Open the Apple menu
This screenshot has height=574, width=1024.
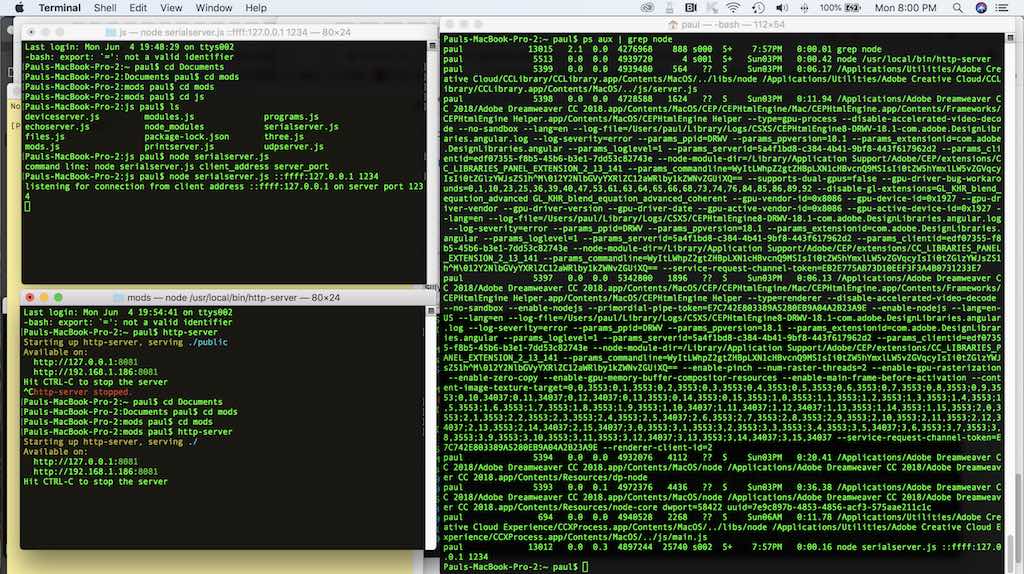(19, 8)
